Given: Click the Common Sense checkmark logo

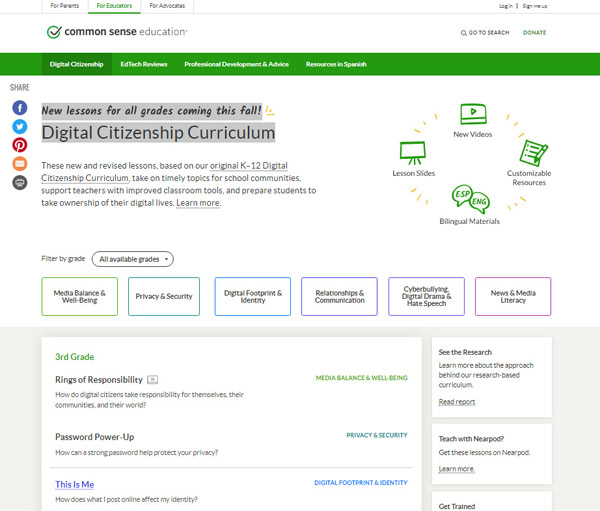Looking at the screenshot, I should (x=54, y=32).
